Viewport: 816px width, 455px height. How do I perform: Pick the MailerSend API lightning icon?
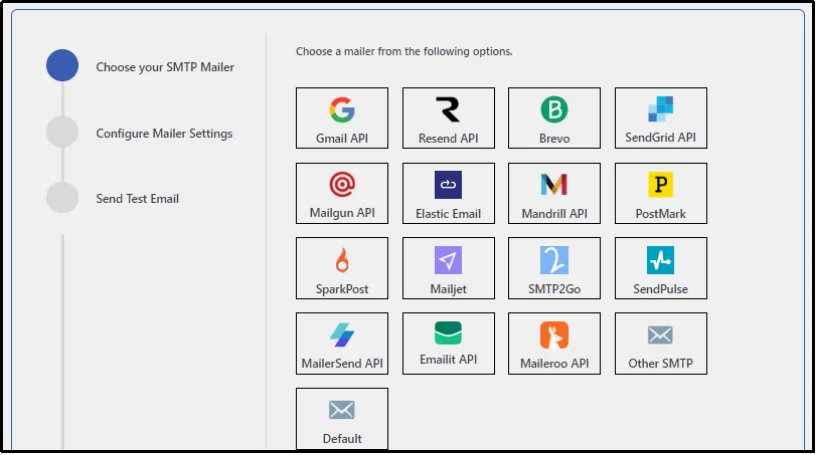click(342, 335)
